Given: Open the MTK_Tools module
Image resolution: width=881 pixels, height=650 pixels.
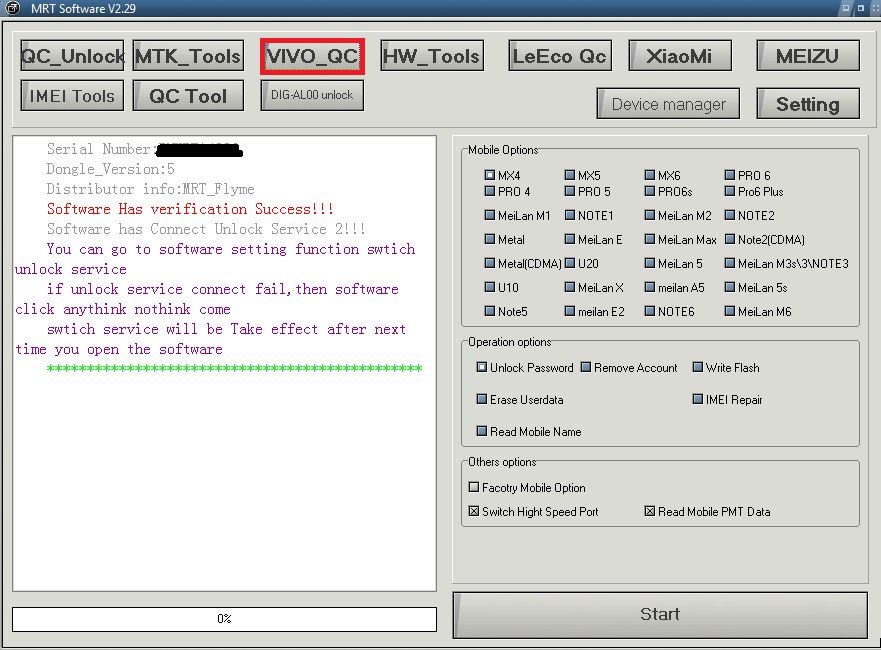Looking at the screenshot, I should [x=188, y=56].
